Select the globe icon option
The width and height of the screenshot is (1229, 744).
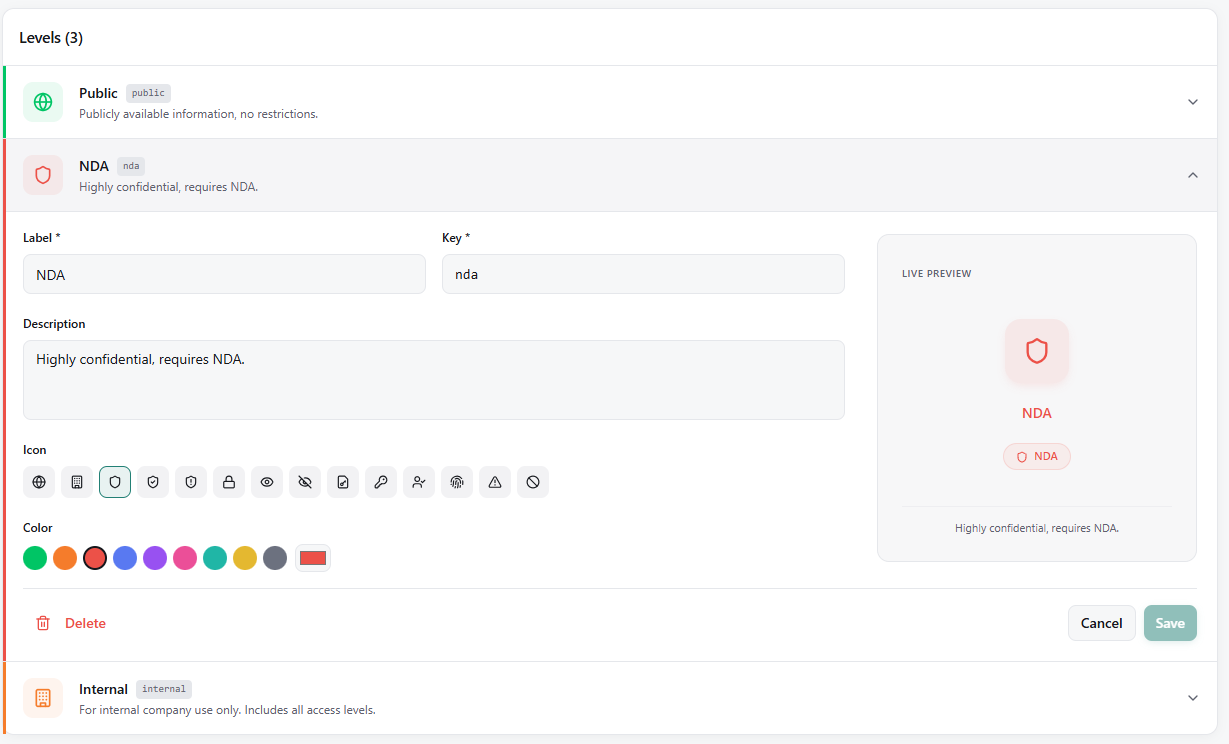(x=39, y=482)
